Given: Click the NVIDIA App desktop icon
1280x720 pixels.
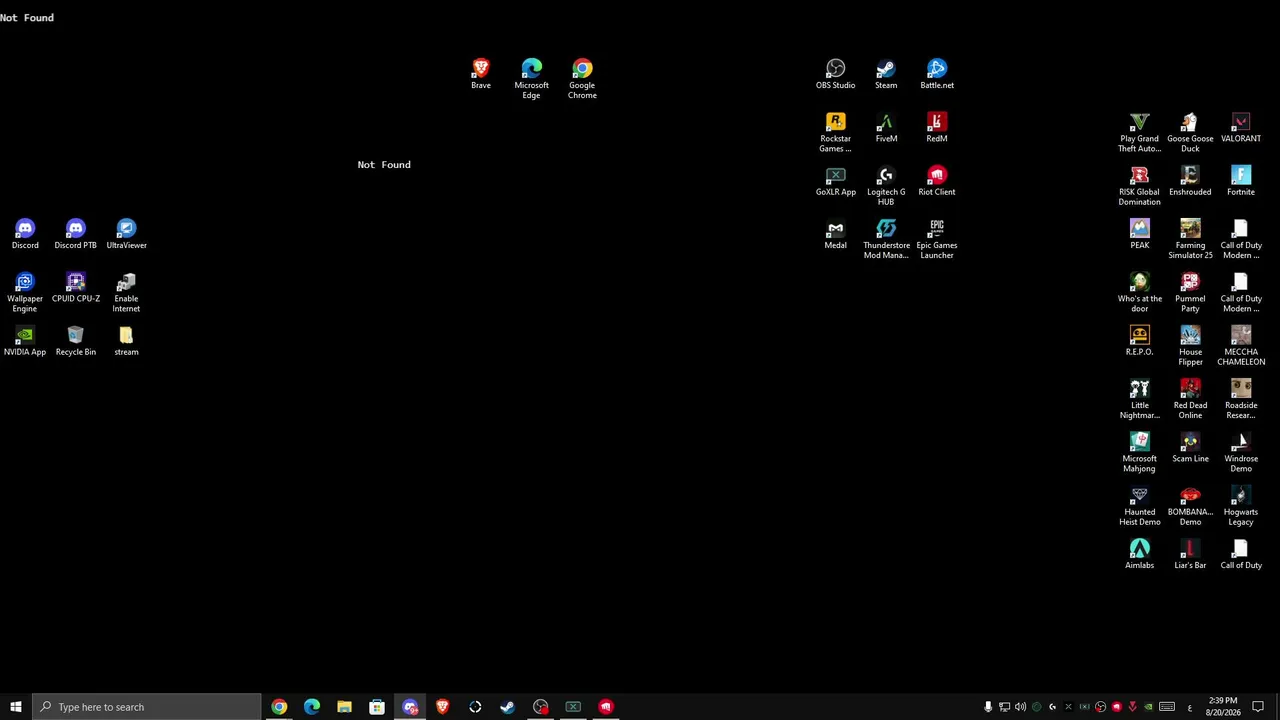Looking at the screenshot, I should (x=25, y=340).
